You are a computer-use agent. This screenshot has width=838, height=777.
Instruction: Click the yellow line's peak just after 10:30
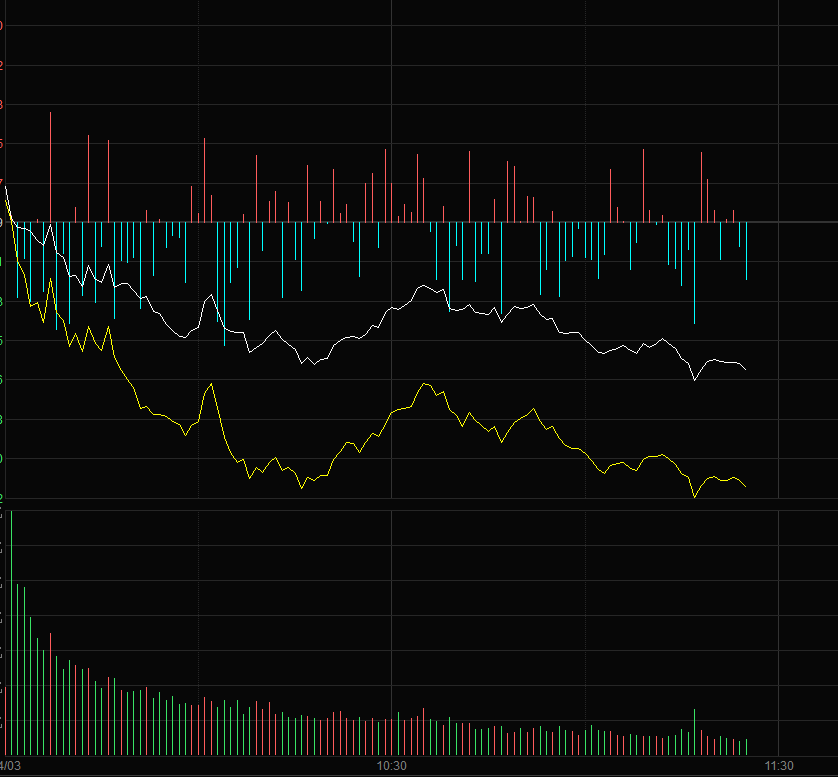click(x=426, y=383)
